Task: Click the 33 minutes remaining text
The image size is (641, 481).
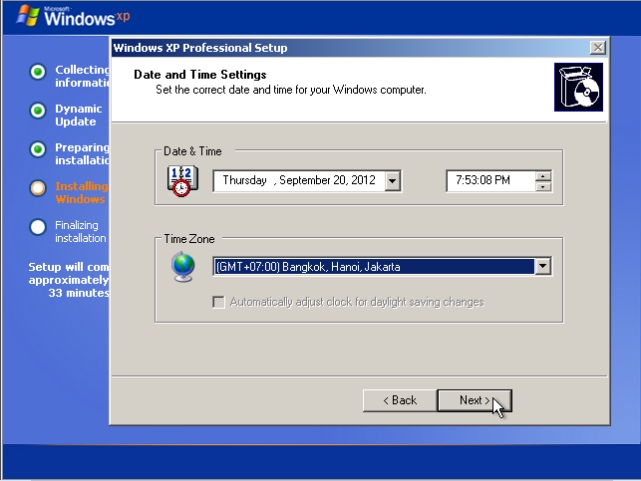Action: 78,293
